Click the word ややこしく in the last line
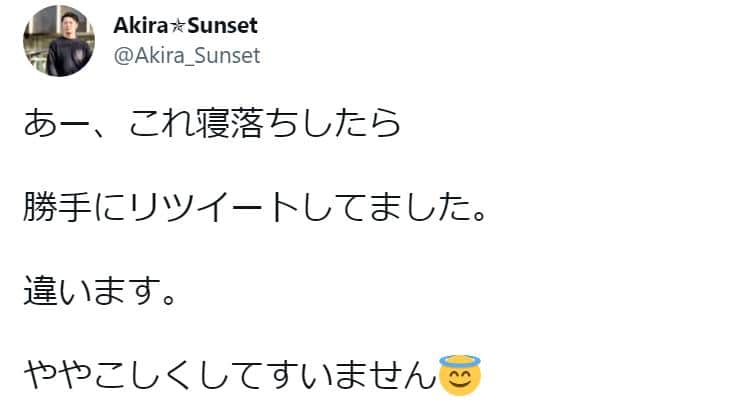744x409 pixels. [107, 377]
